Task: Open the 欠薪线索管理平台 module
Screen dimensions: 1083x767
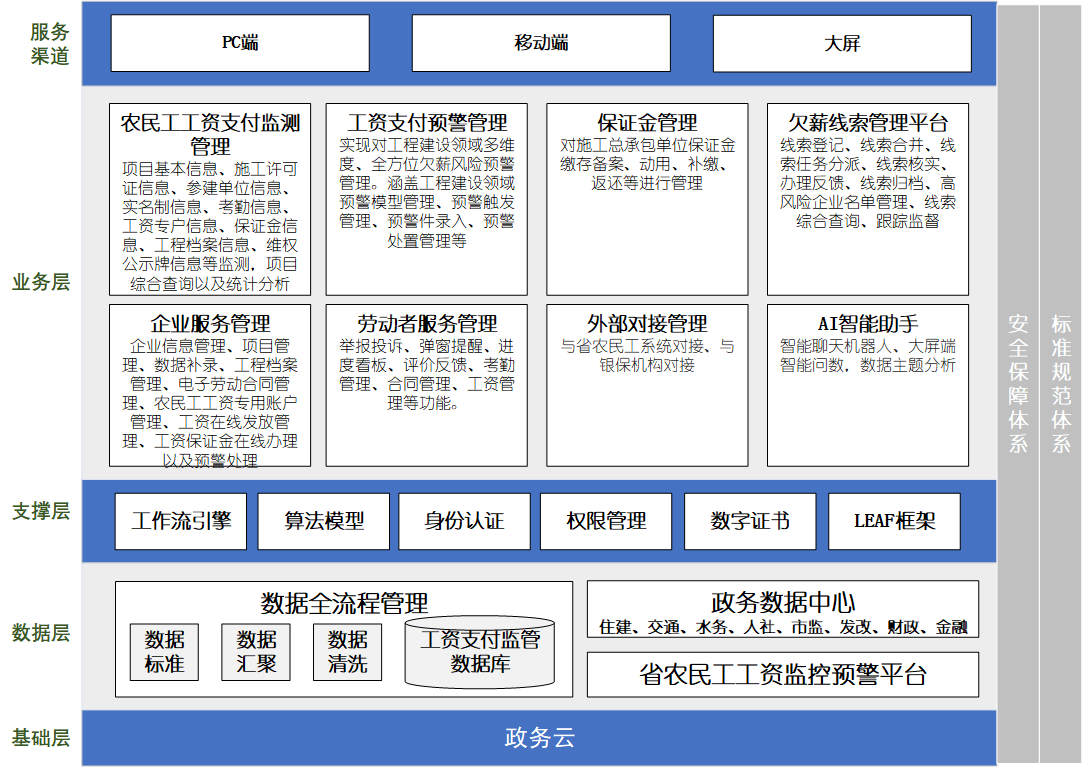Action: click(x=867, y=199)
